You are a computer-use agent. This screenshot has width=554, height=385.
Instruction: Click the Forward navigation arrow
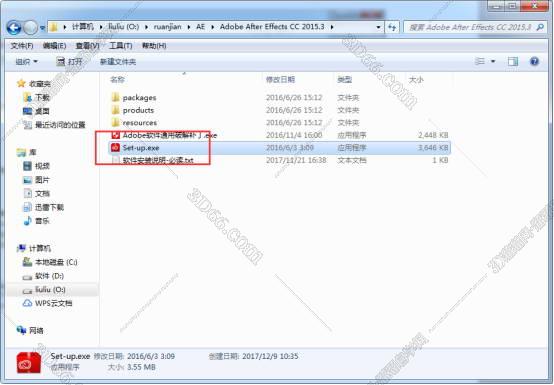(x=30, y=28)
